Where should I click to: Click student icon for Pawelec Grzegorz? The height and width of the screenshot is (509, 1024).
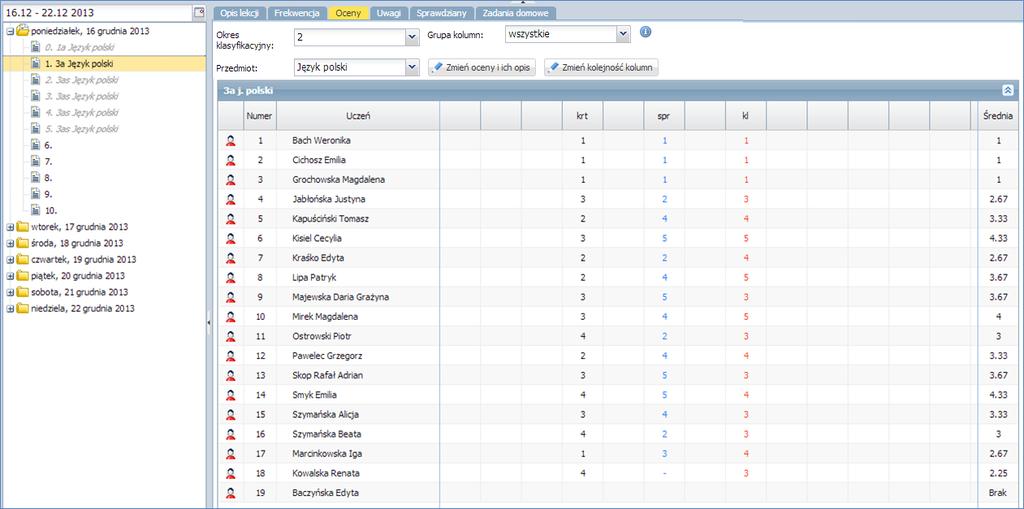(231, 356)
